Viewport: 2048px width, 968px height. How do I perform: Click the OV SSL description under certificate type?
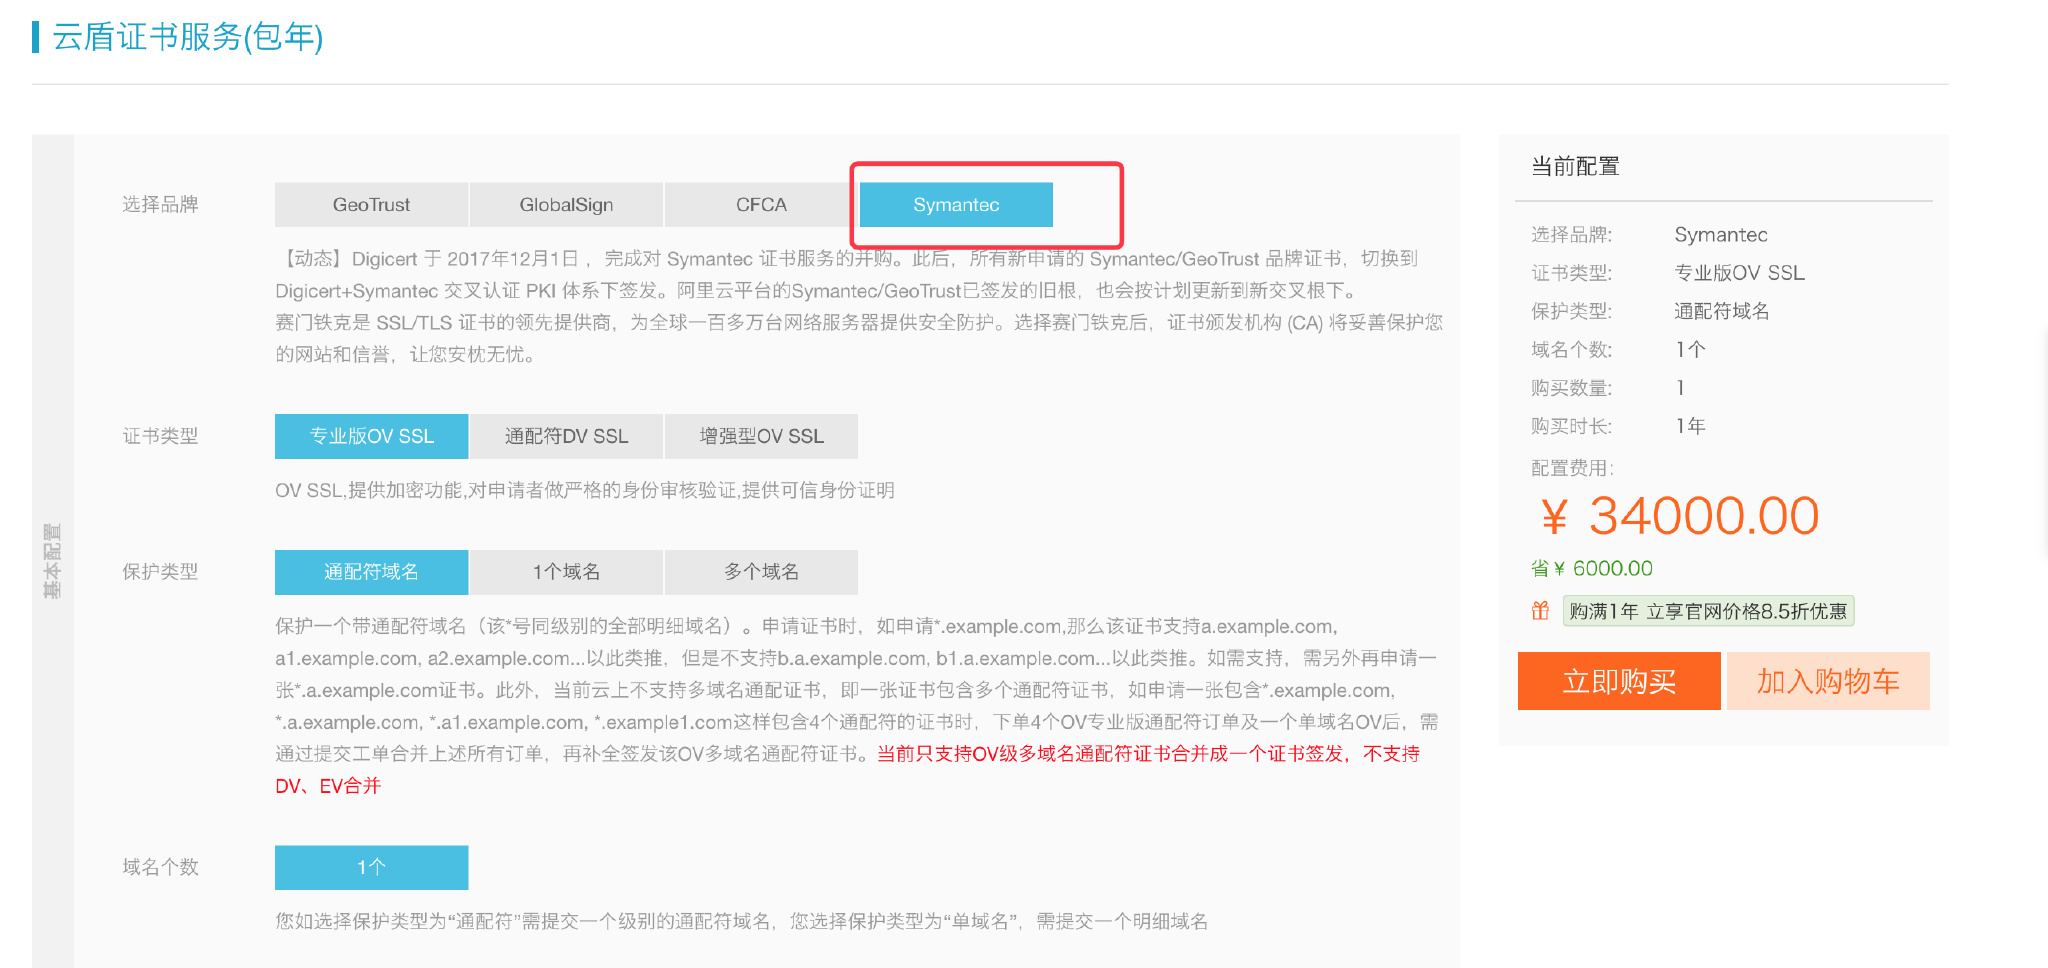(585, 490)
